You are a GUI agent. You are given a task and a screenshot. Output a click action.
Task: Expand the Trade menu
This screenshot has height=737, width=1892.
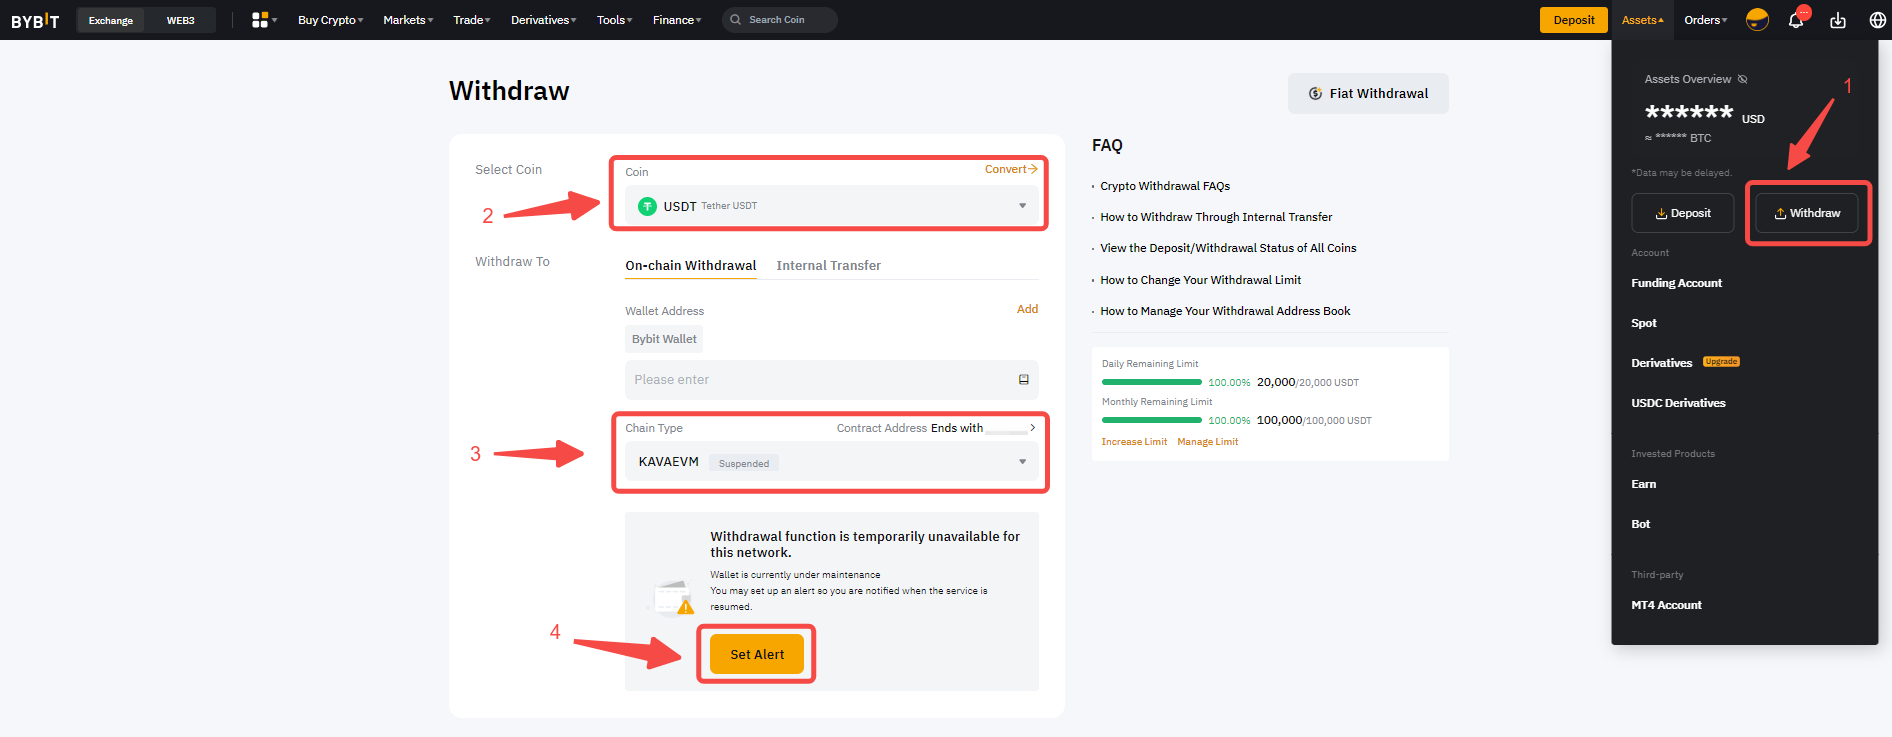[472, 20]
